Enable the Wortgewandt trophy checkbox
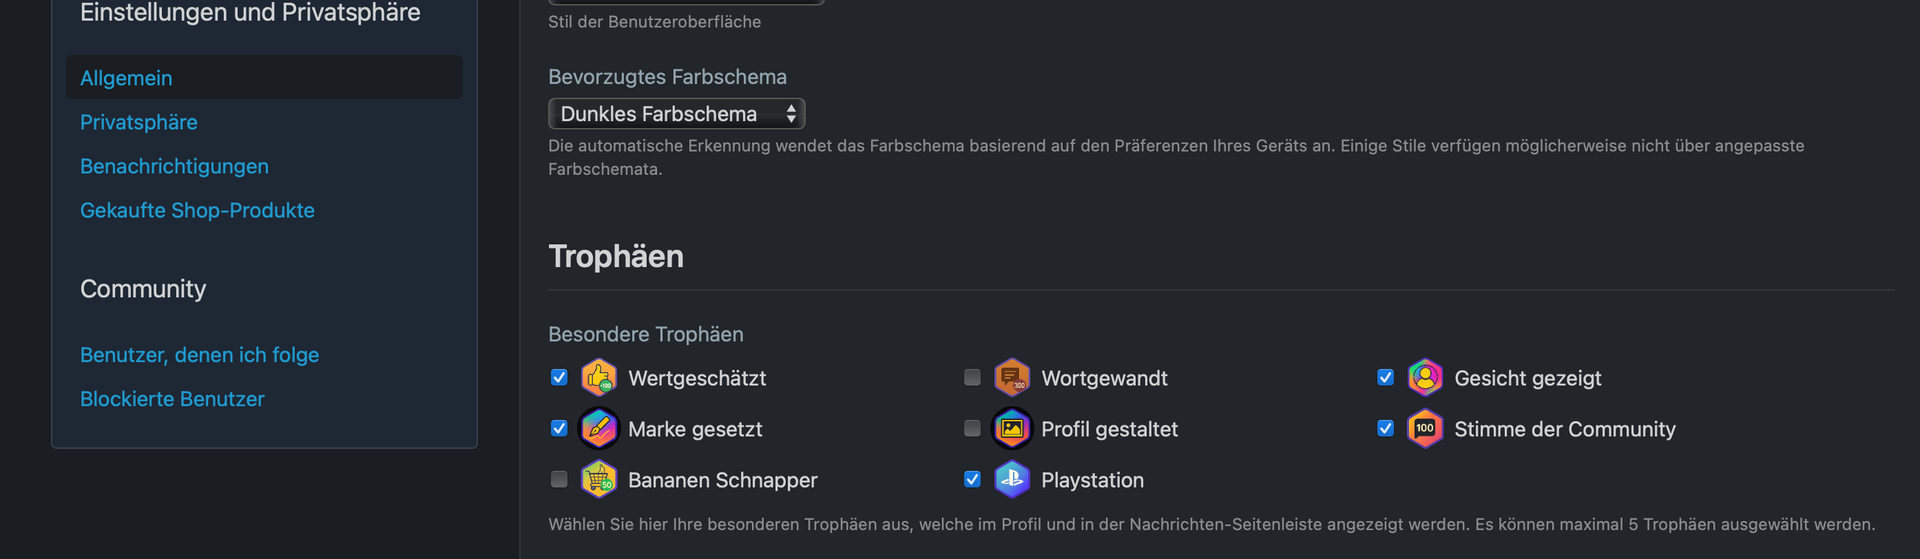The height and width of the screenshot is (559, 1920). pos(972,377)
